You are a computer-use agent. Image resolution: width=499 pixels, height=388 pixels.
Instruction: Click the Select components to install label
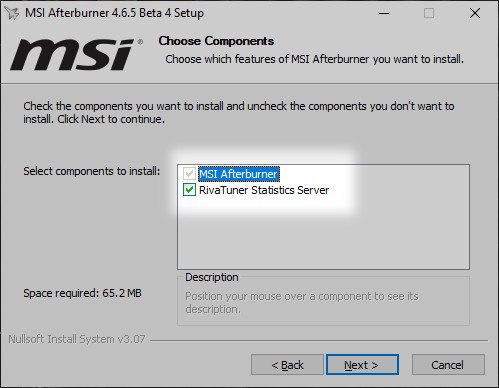click(92, 171)
